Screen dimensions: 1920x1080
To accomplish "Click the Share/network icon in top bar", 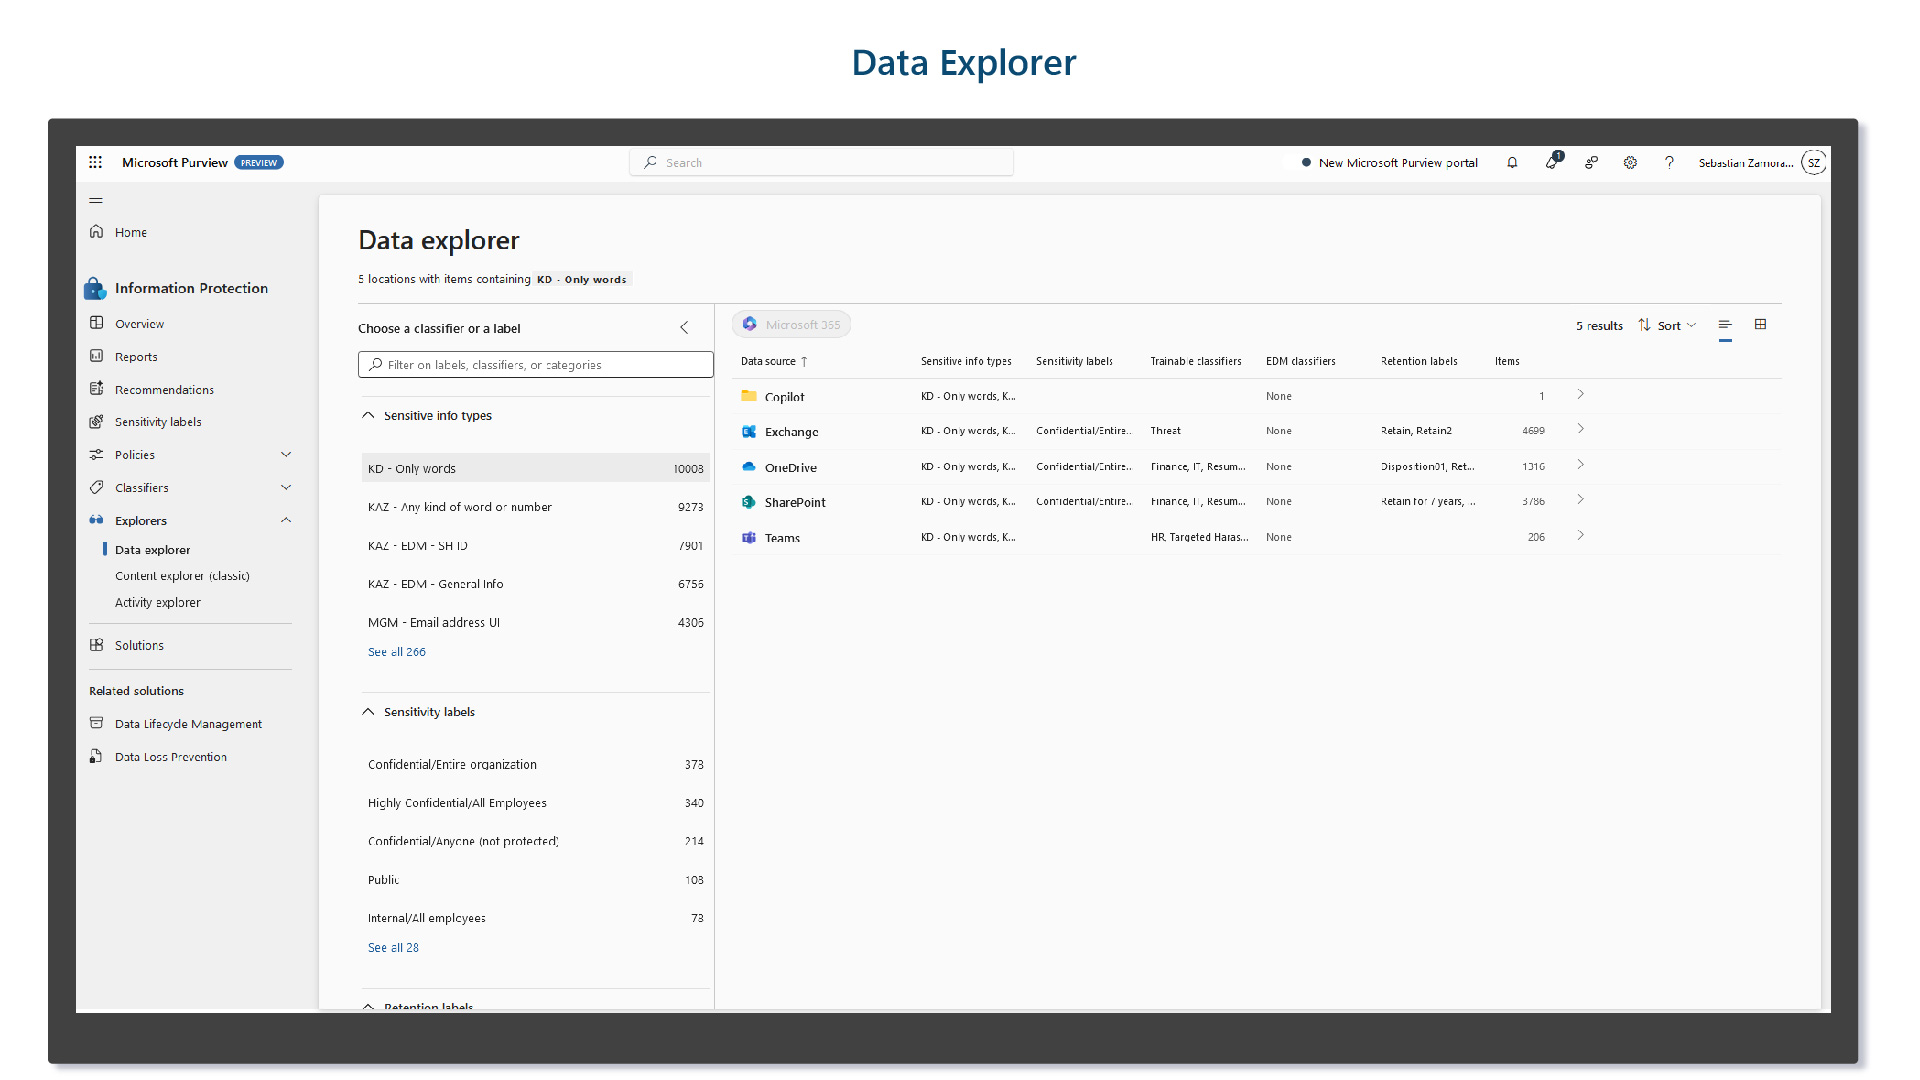I will (x=1593, y=161).
